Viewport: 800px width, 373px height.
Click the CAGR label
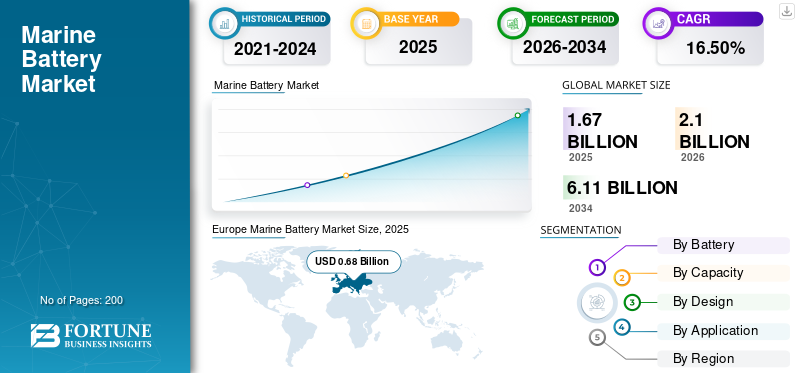tap(693, 19)
